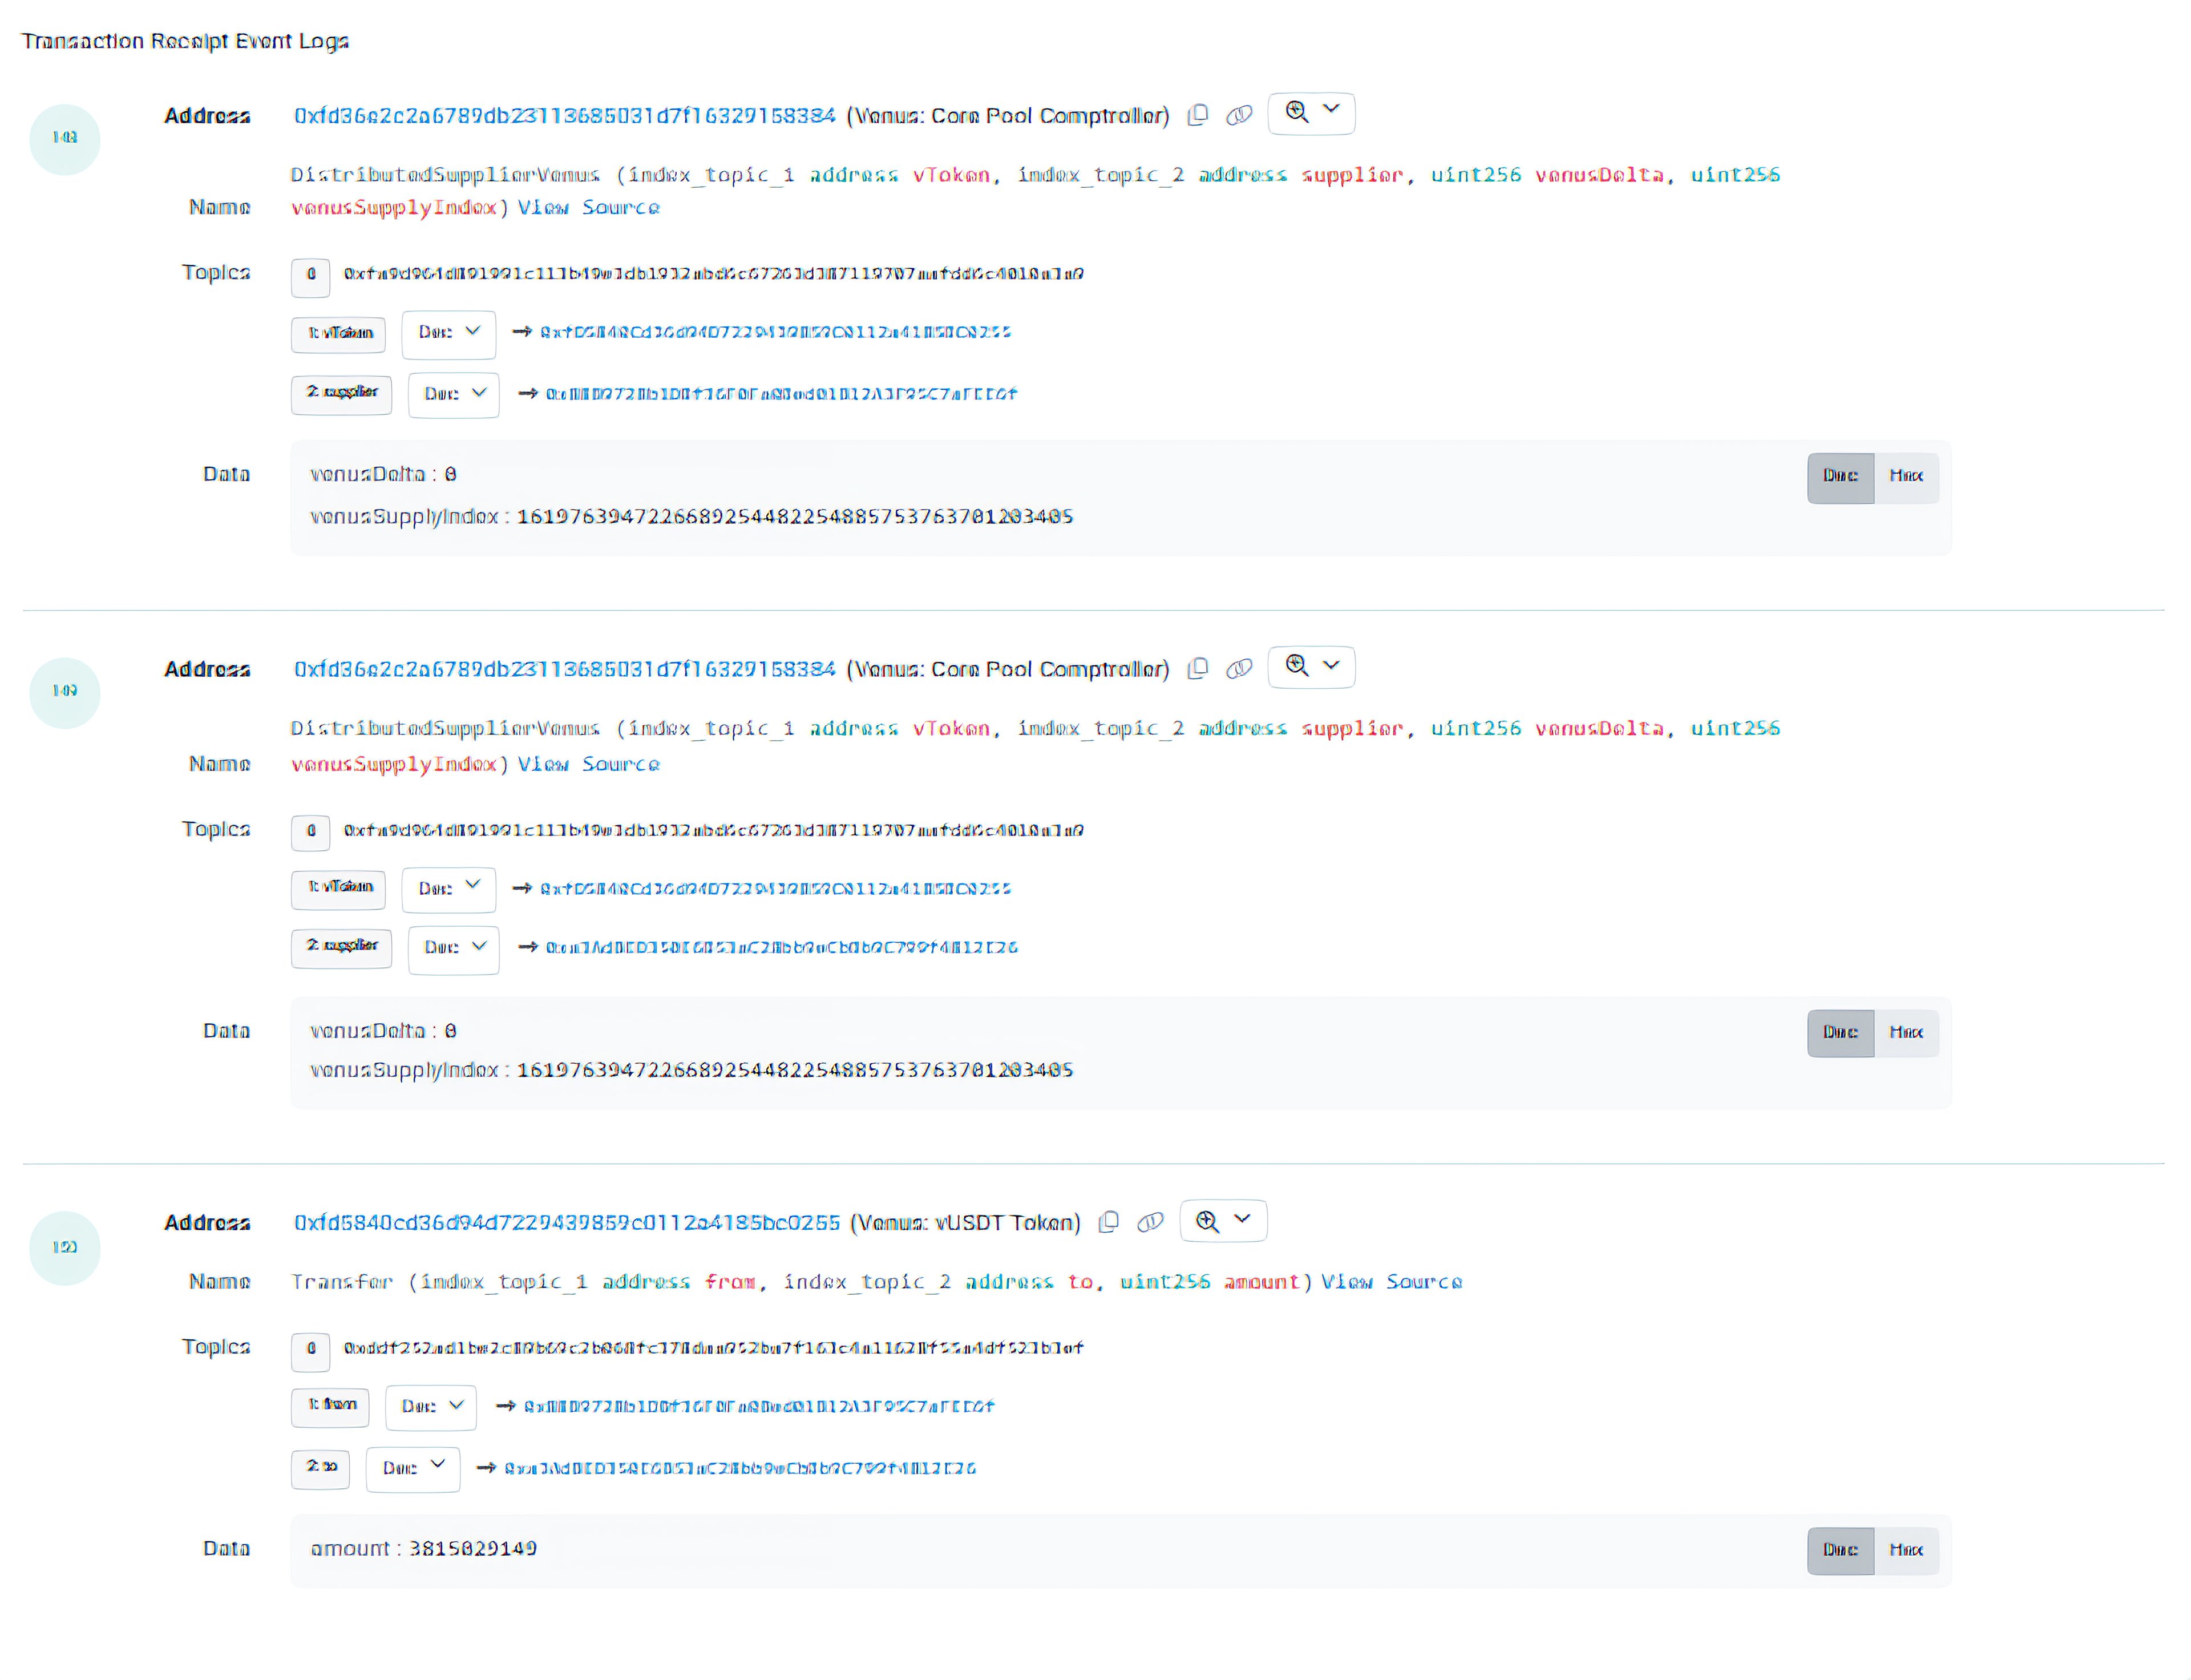Open View Source for log 148 event
Image resolution: width=2191 pixels, height=1680 pixels.
tap(588, 208)
